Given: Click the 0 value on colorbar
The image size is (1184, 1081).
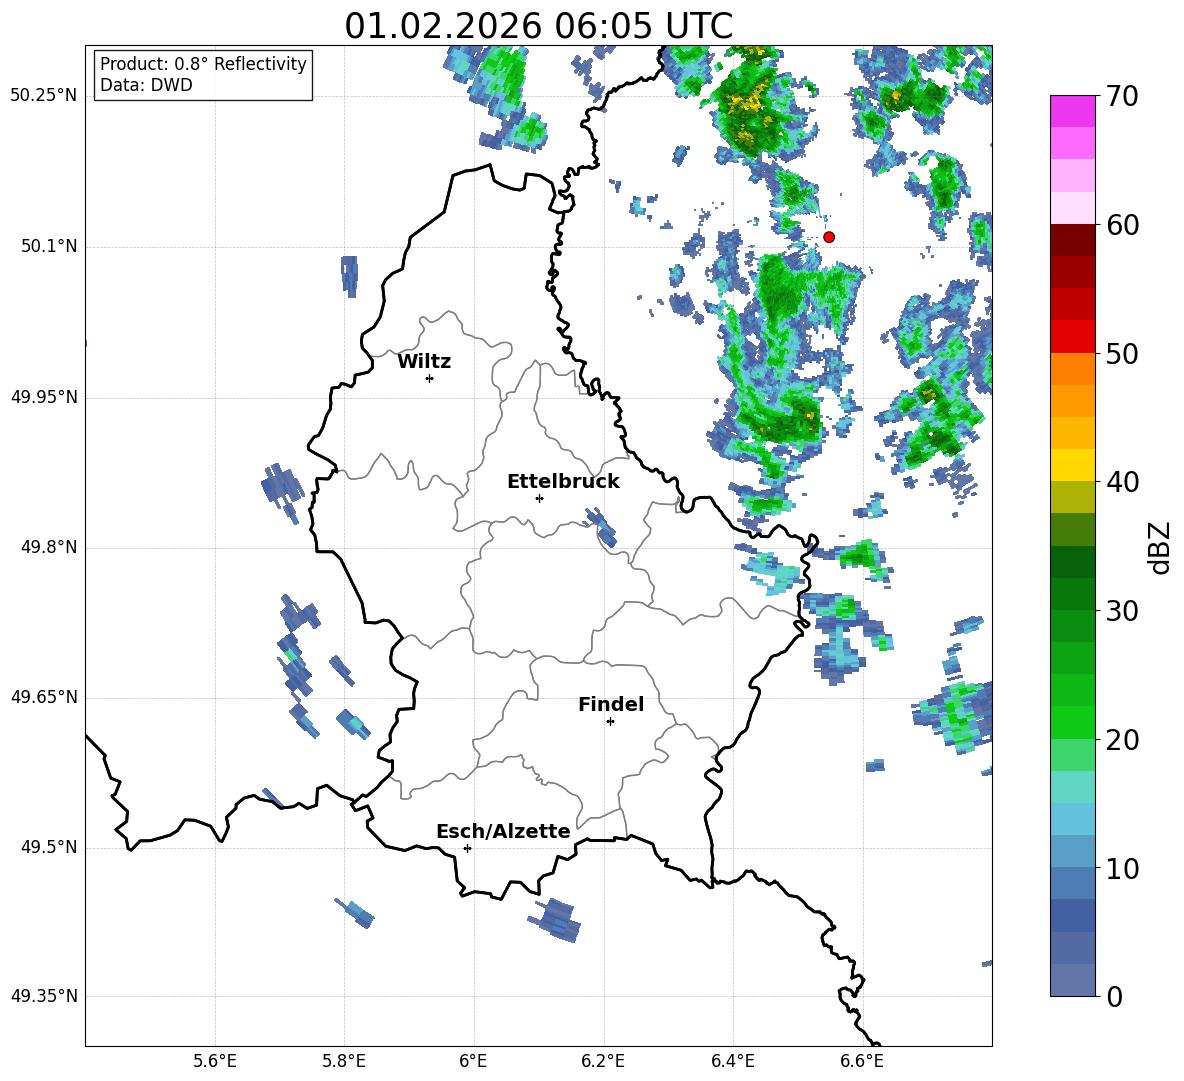Looking at the screenshot, I should (x=1115, y=996).
